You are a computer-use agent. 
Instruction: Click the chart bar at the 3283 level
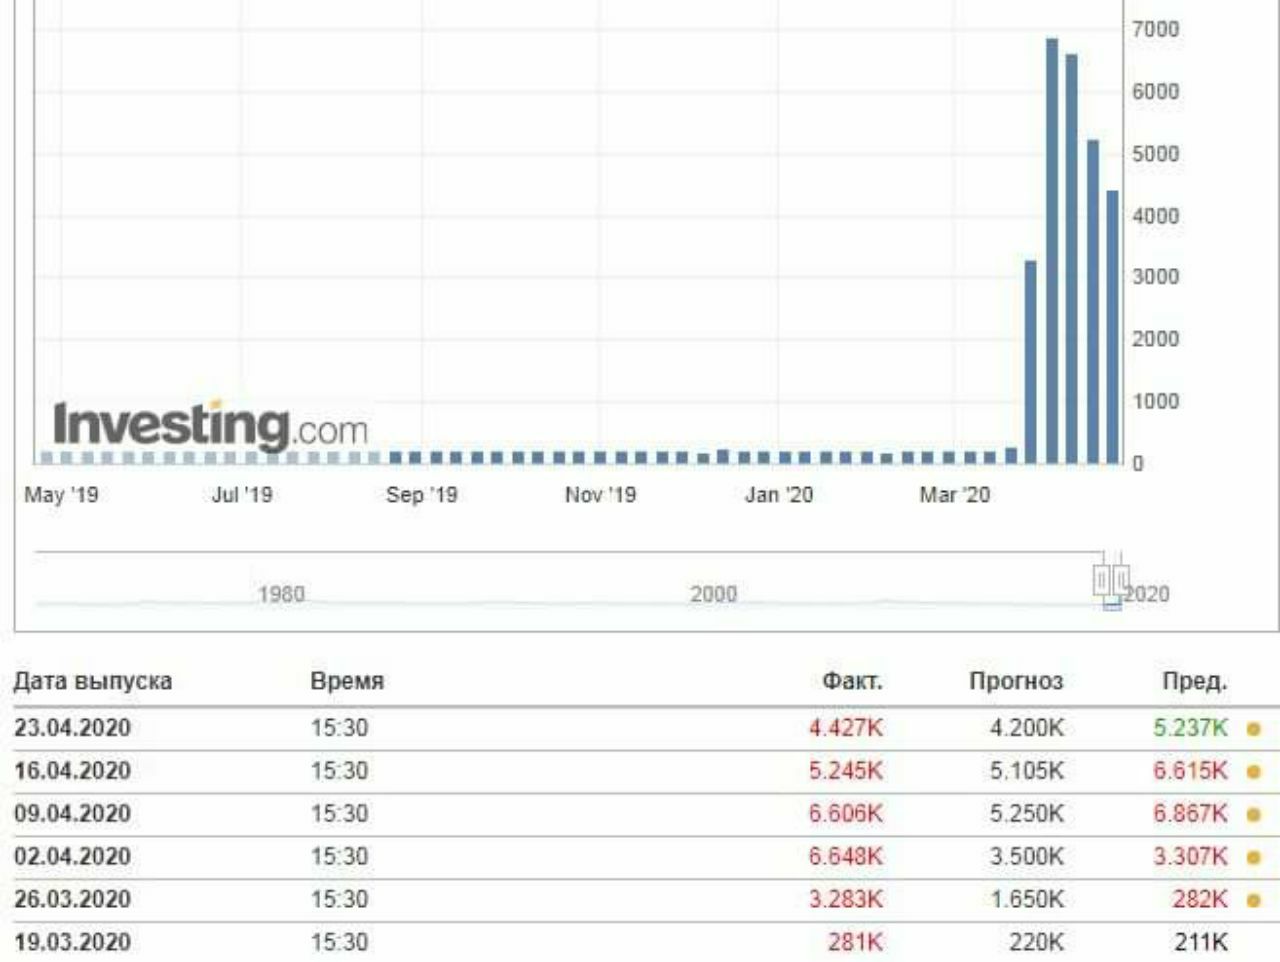point(1031,362)
